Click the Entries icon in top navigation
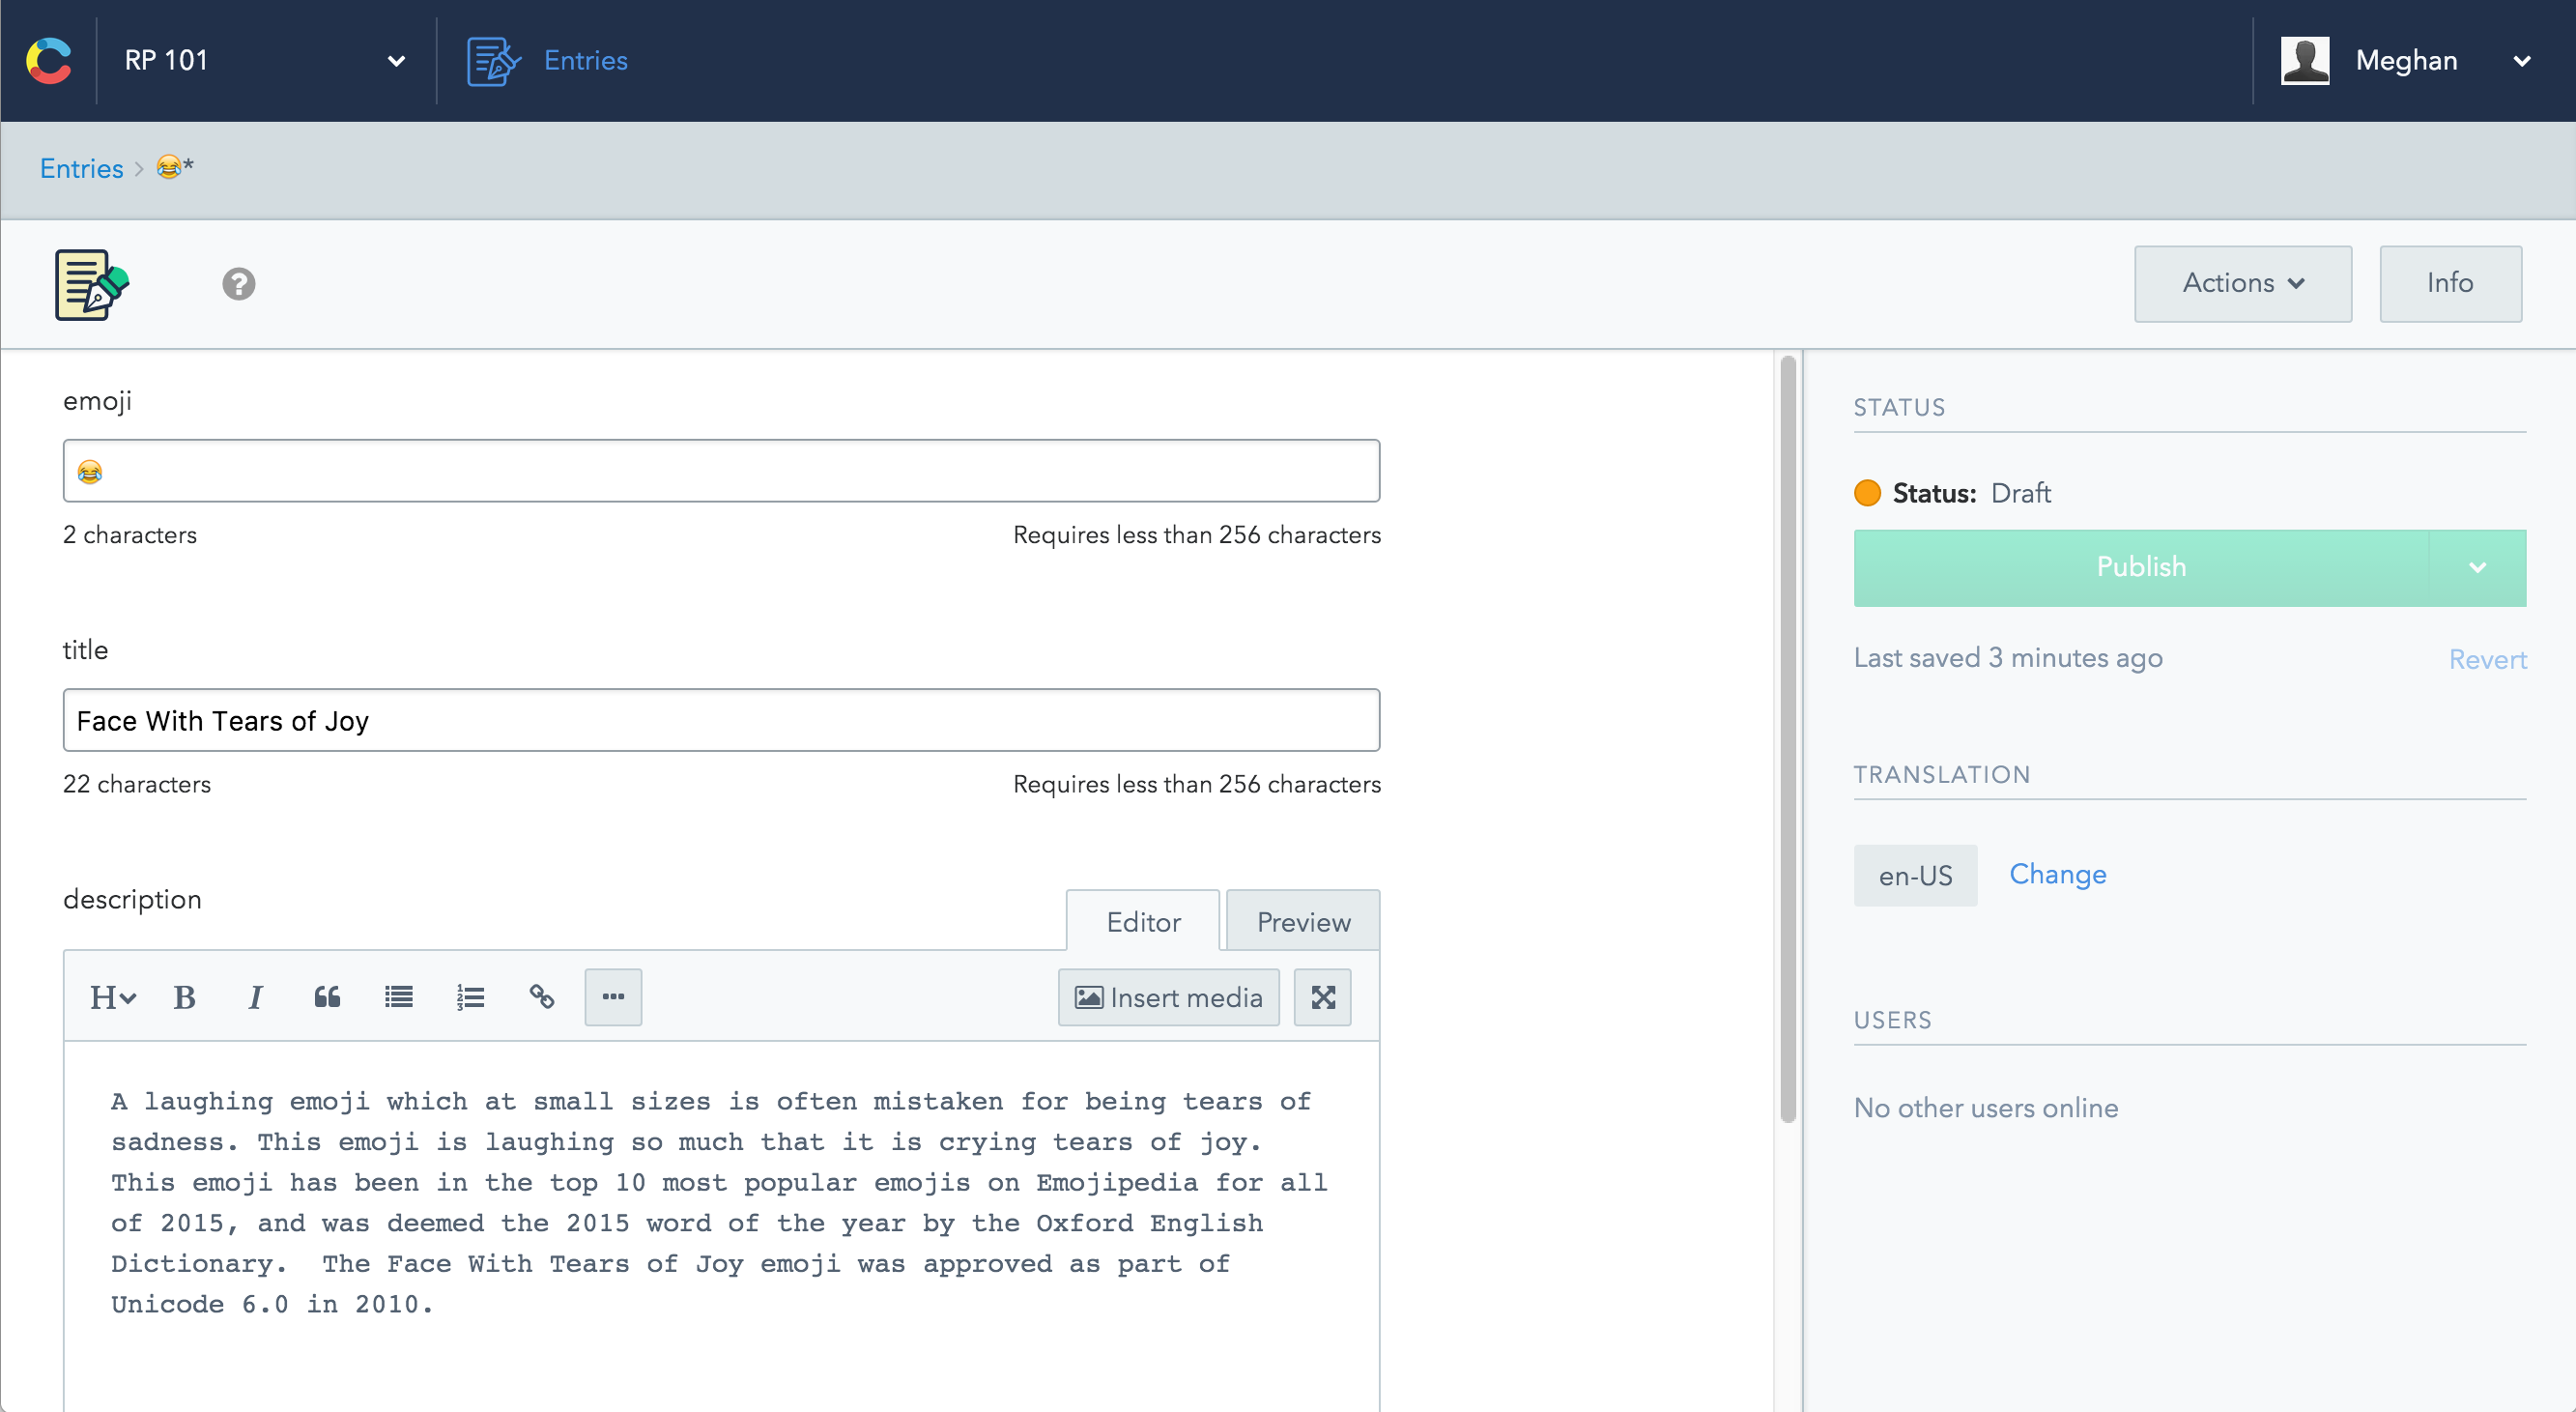The height and width of the screenshot is (1412, 2576). 493,61
